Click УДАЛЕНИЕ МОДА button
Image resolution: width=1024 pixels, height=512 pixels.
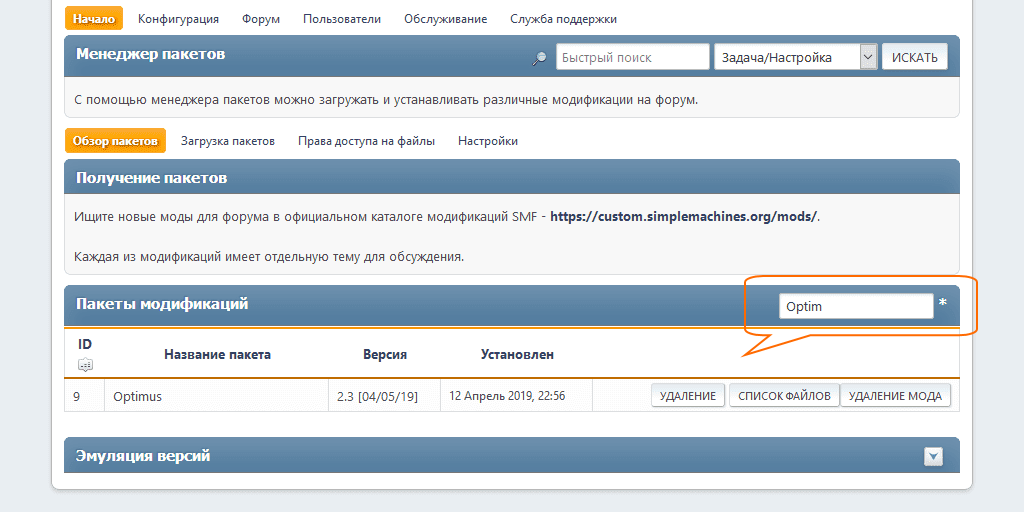(x=895, y=396)
